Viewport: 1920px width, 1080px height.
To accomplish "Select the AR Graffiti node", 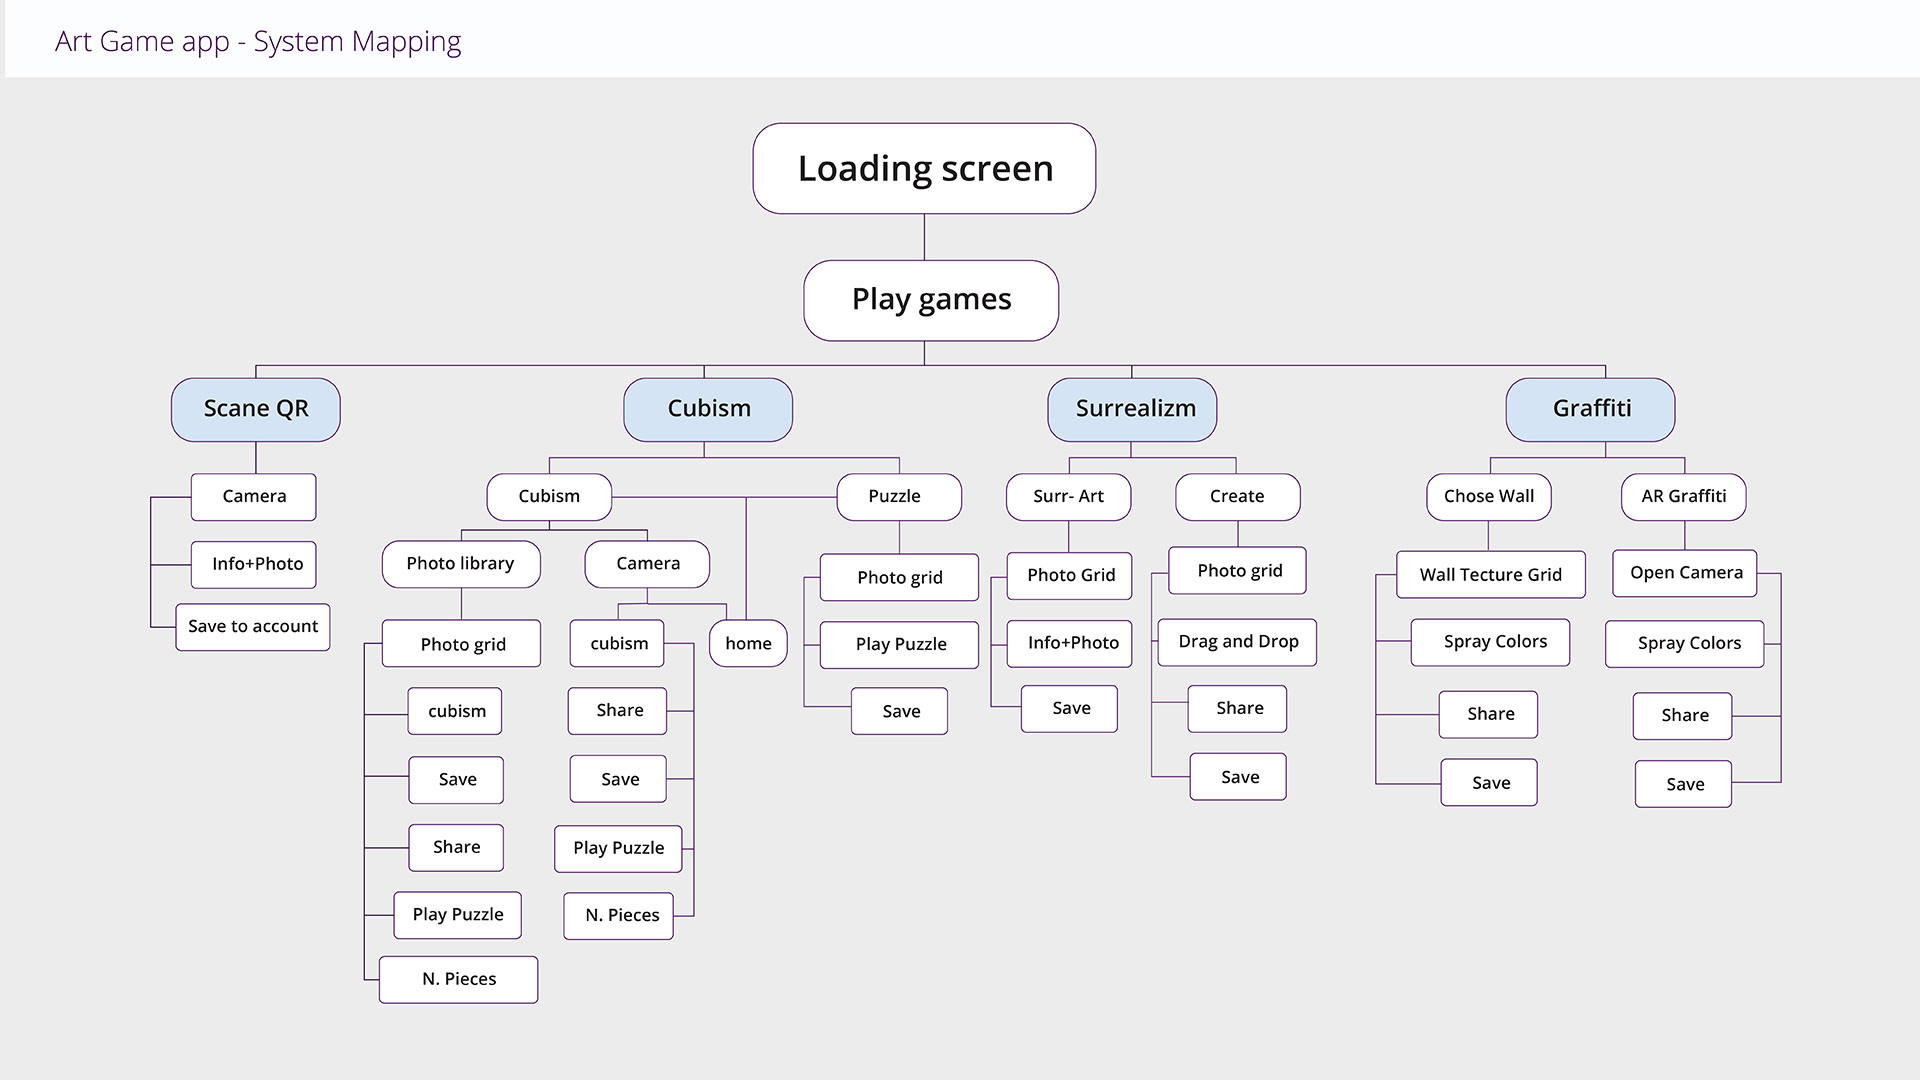I will click(1684, 497).
